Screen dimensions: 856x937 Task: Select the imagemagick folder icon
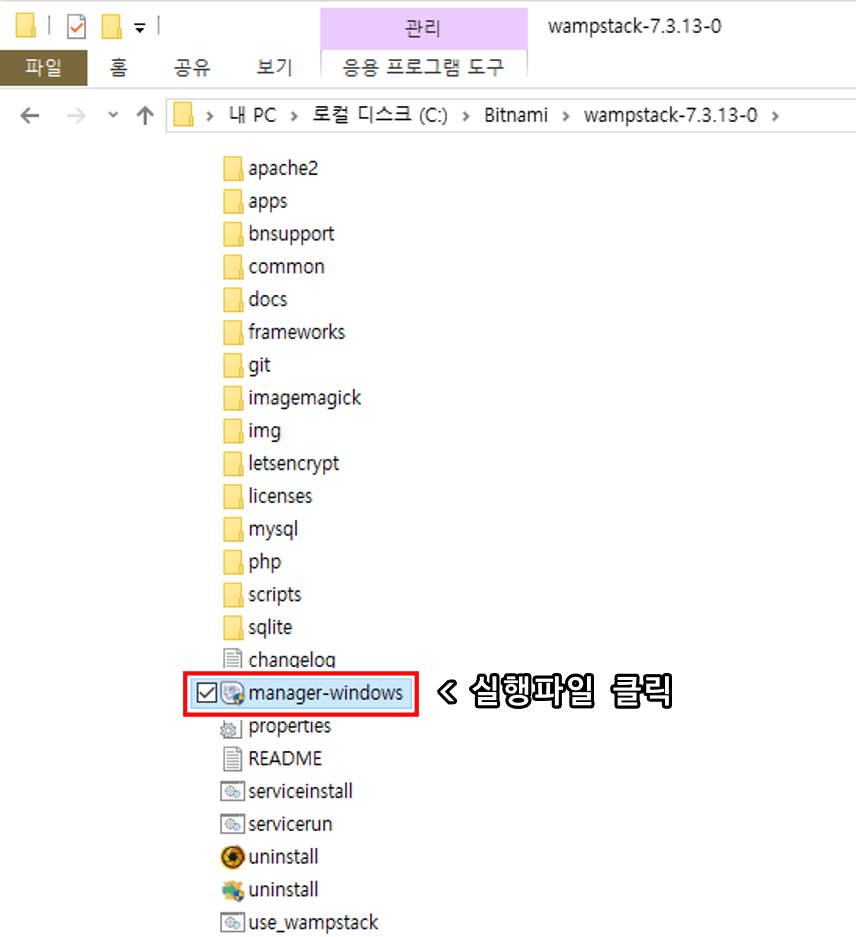[233, 399]
